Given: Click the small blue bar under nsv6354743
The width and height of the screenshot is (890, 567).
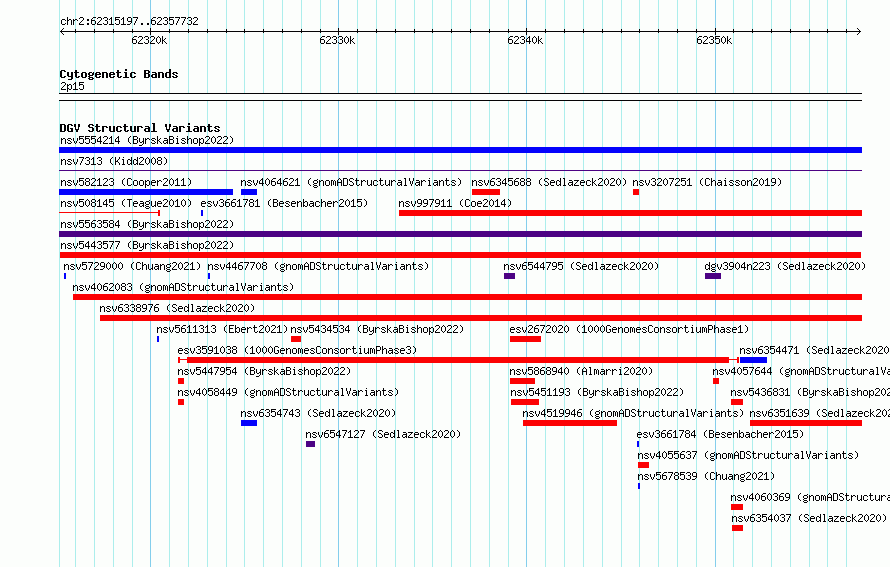Looking at the screenshot, I should (249, 423).
